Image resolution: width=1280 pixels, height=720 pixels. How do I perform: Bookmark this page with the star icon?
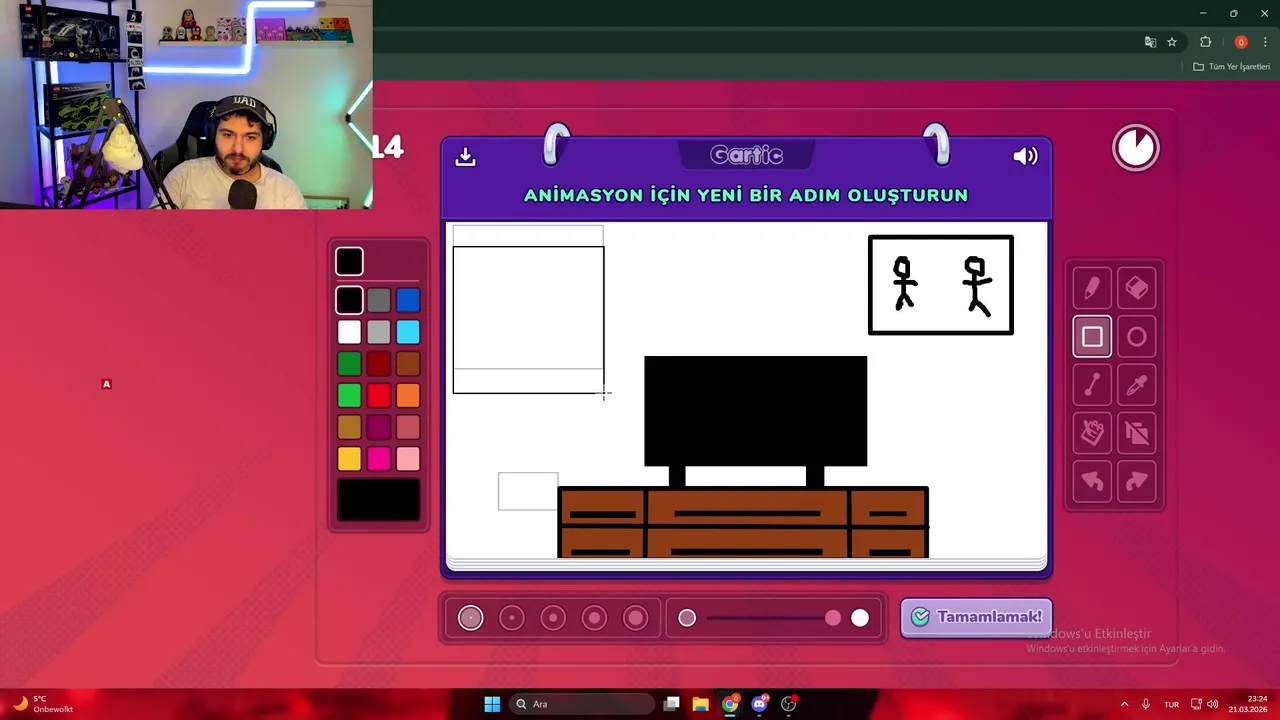coord(1172,42)
